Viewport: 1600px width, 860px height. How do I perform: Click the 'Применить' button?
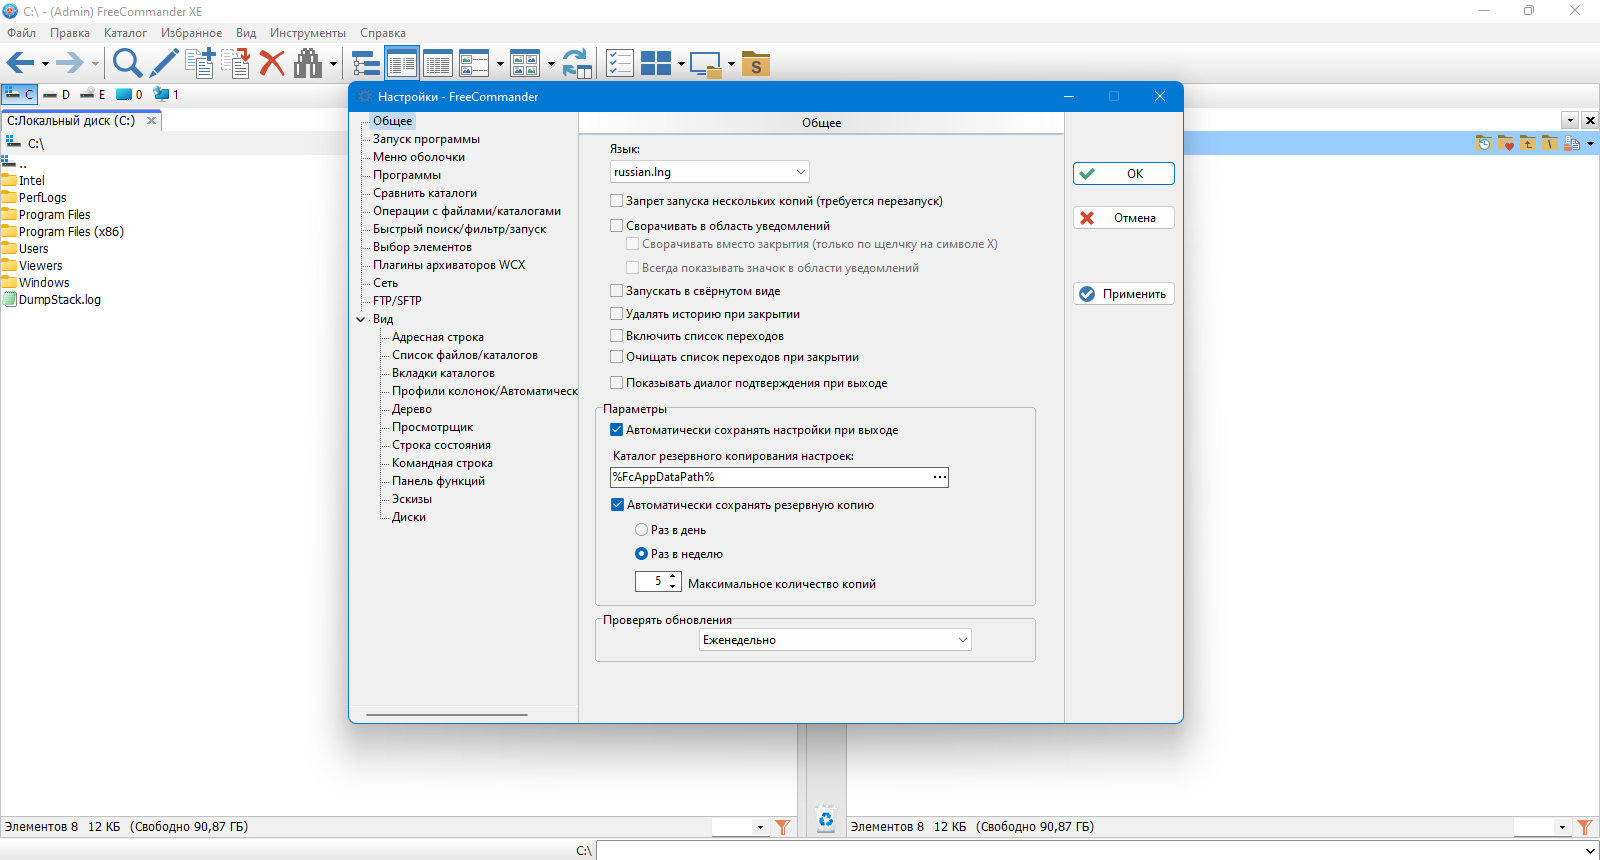pyautogui.click(x=1124, y=294)
